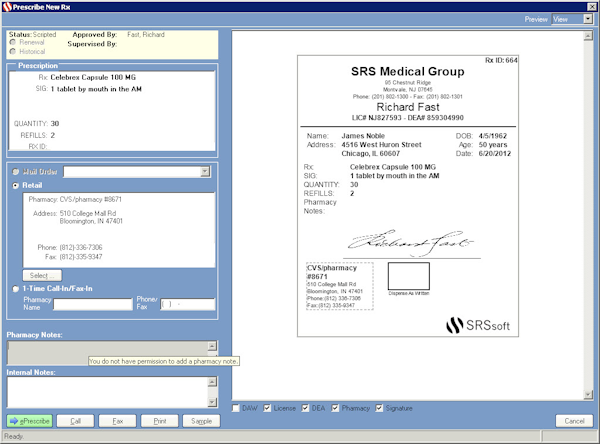Click the phone '(812)-336-7306'
The width and height of the screenshot is (600, 444).
coord(81,247)
